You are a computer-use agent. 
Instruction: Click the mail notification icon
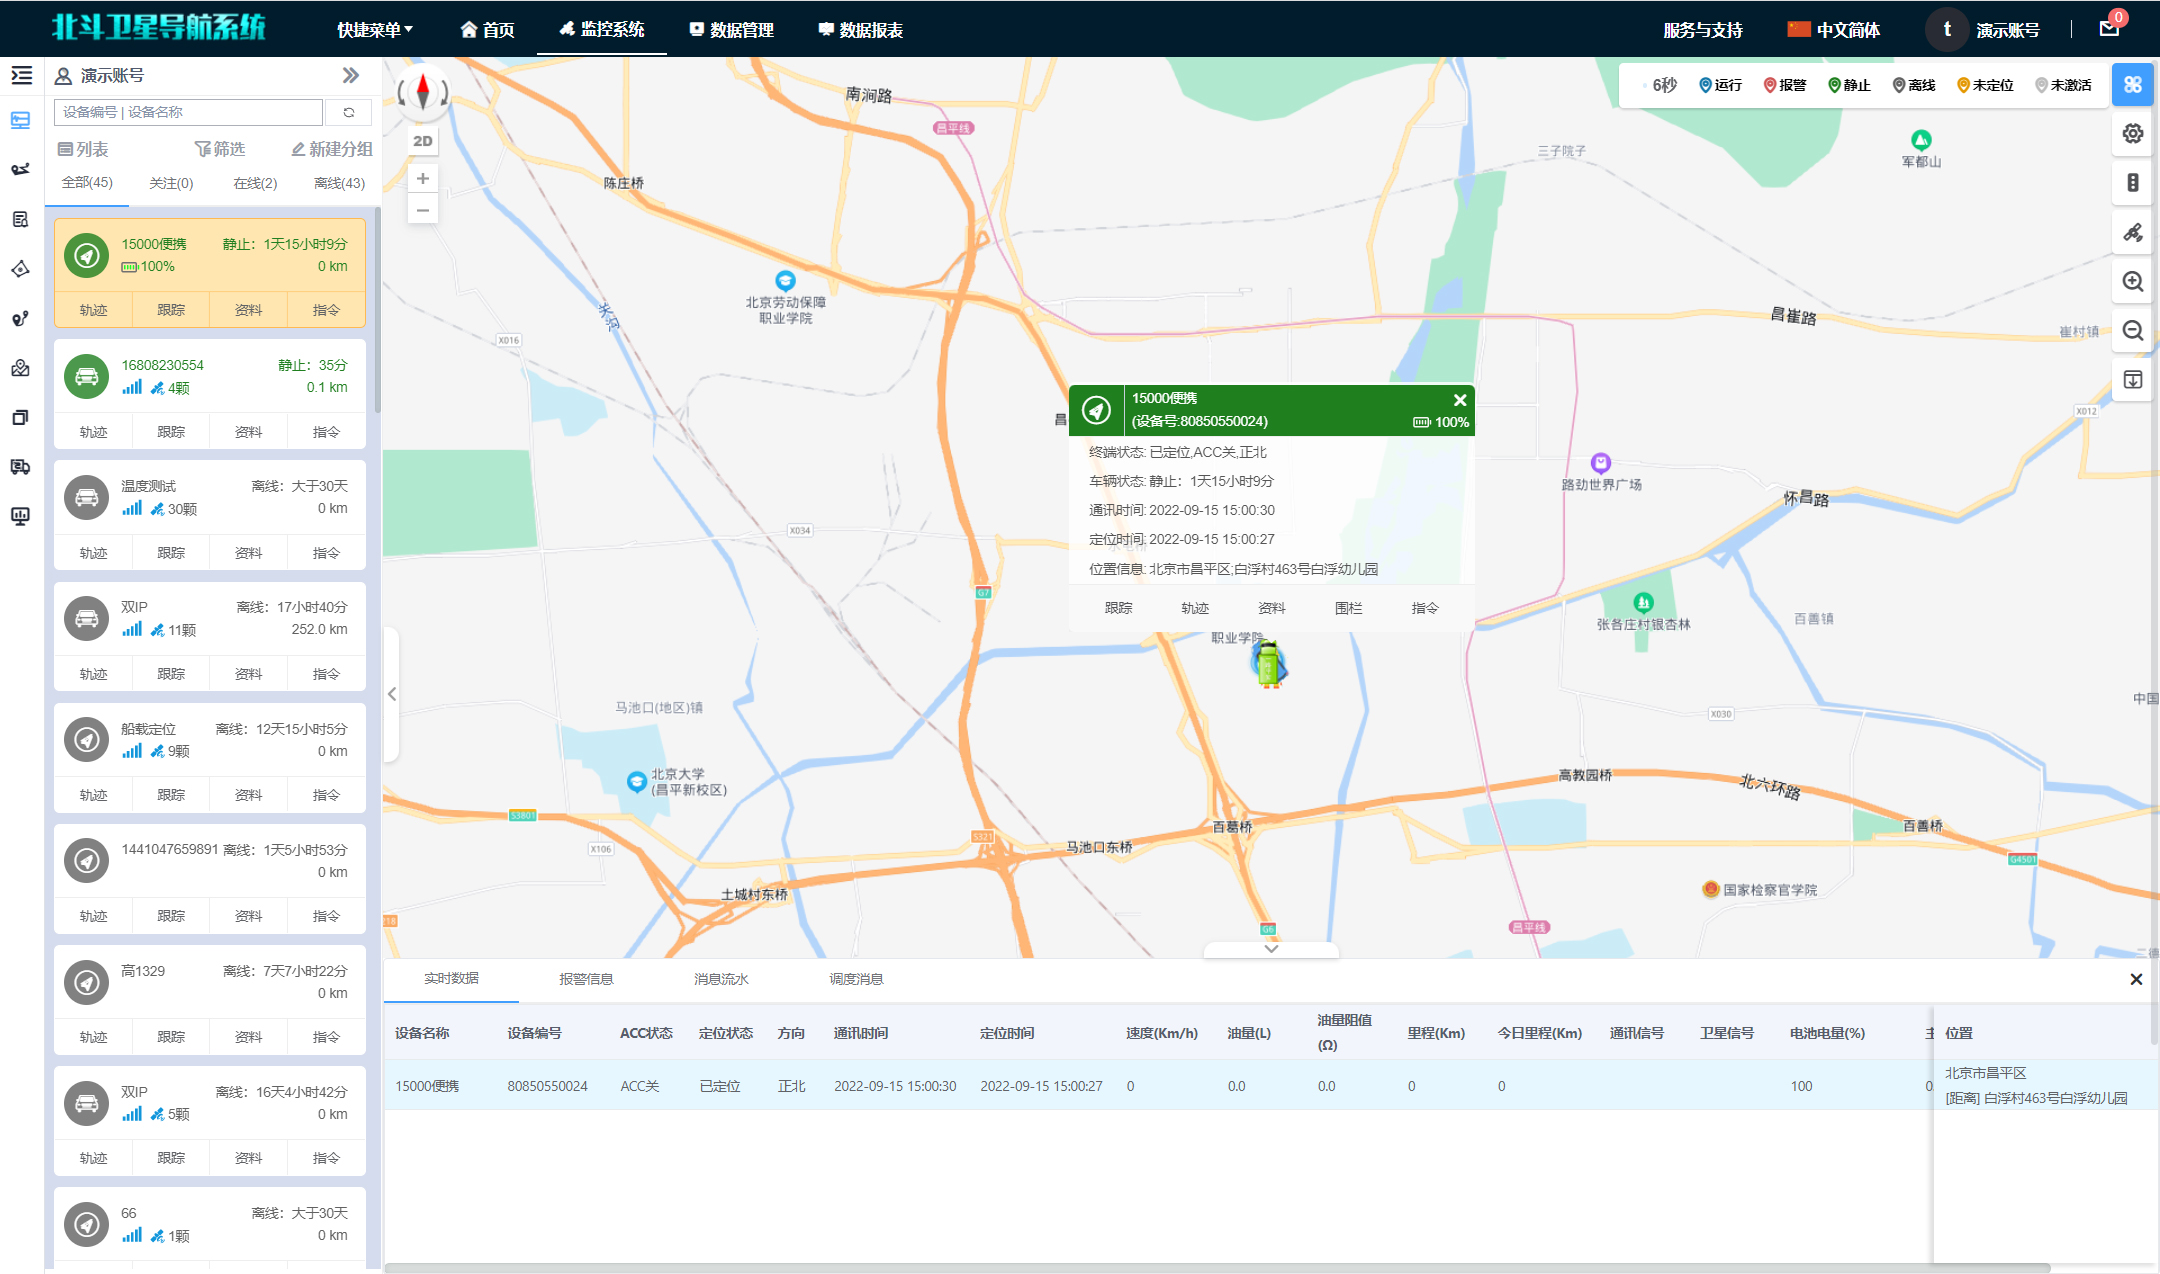[x=2109, y=29]
